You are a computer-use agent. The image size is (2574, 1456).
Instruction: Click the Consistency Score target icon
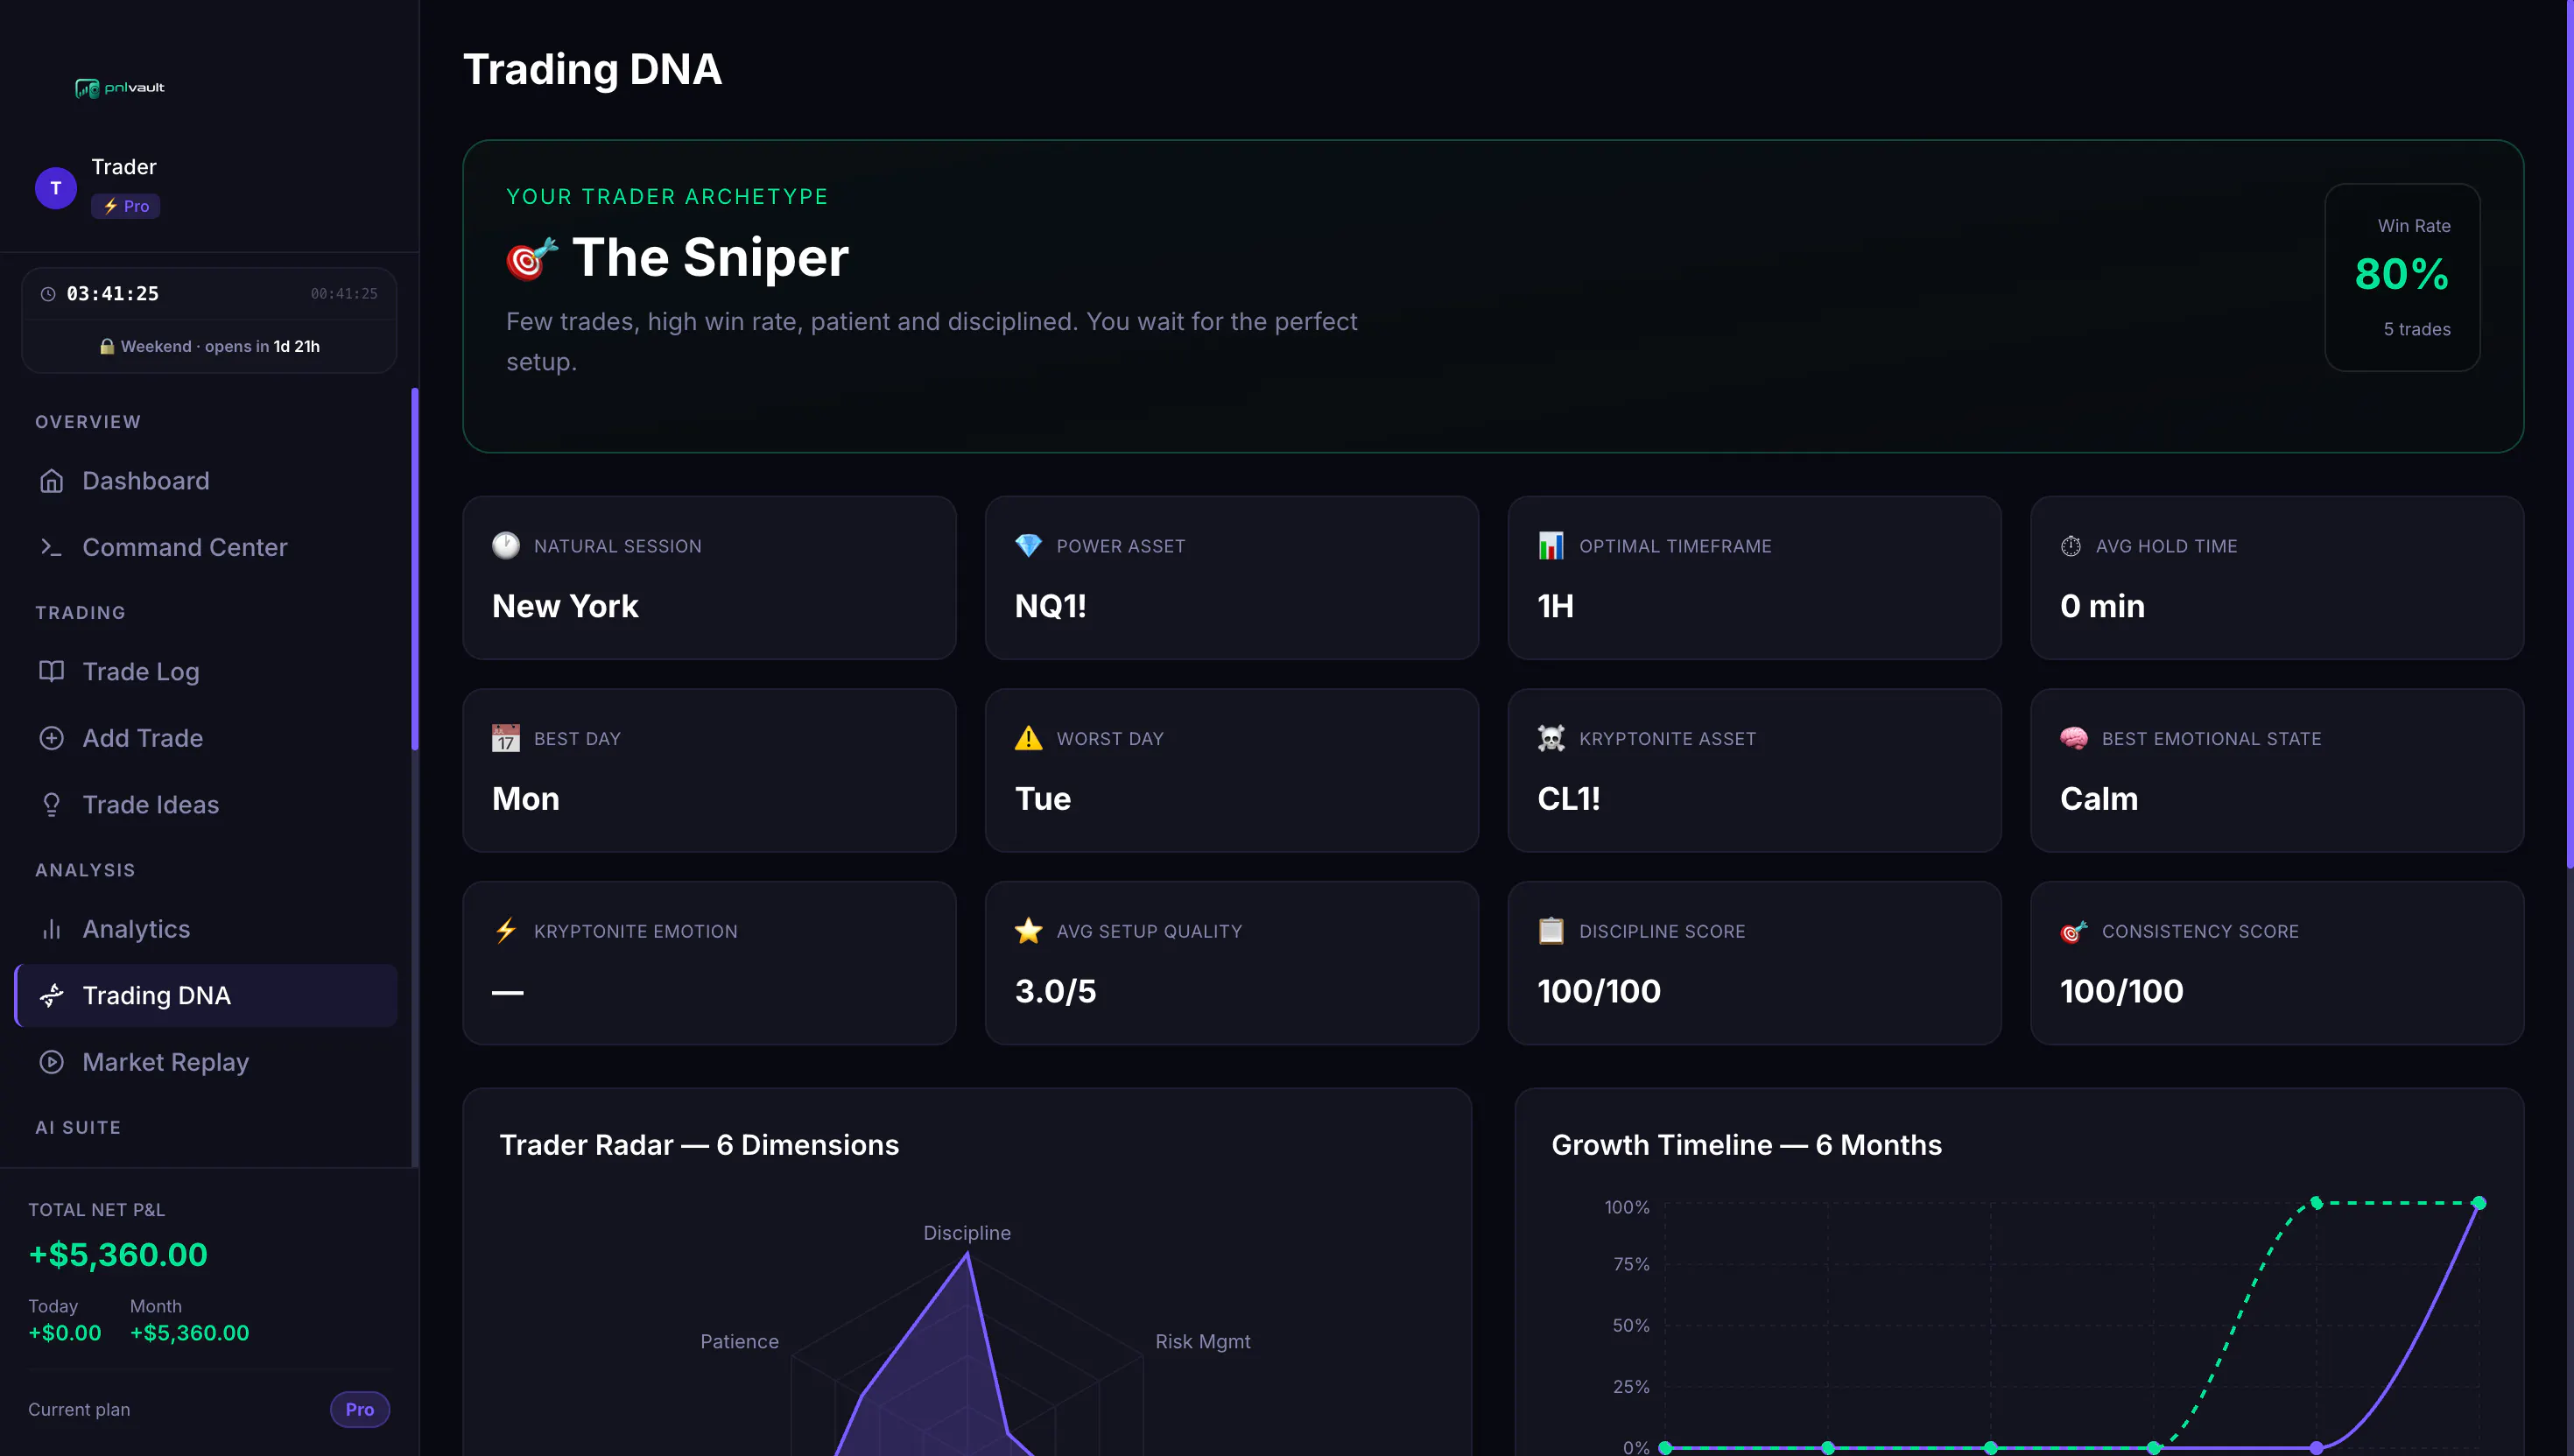pos(2074,931)
